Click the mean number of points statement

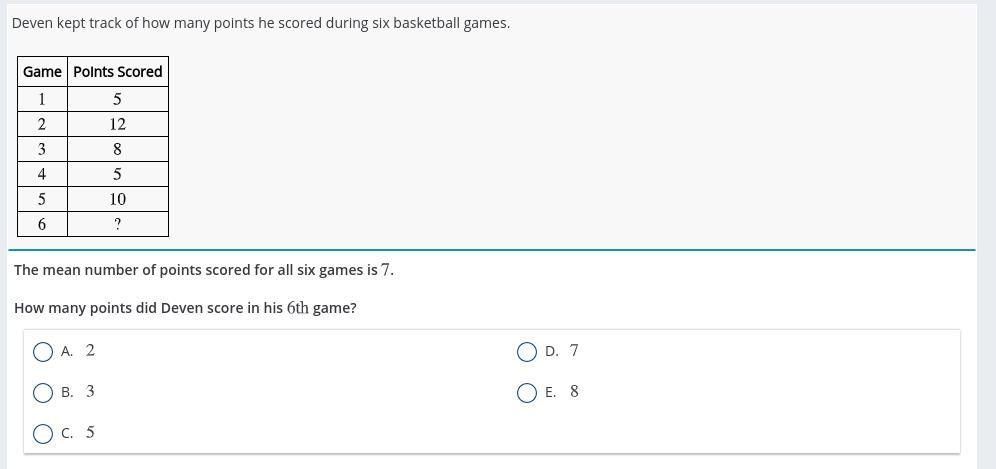pyautogui.click(x=204, y=270)
